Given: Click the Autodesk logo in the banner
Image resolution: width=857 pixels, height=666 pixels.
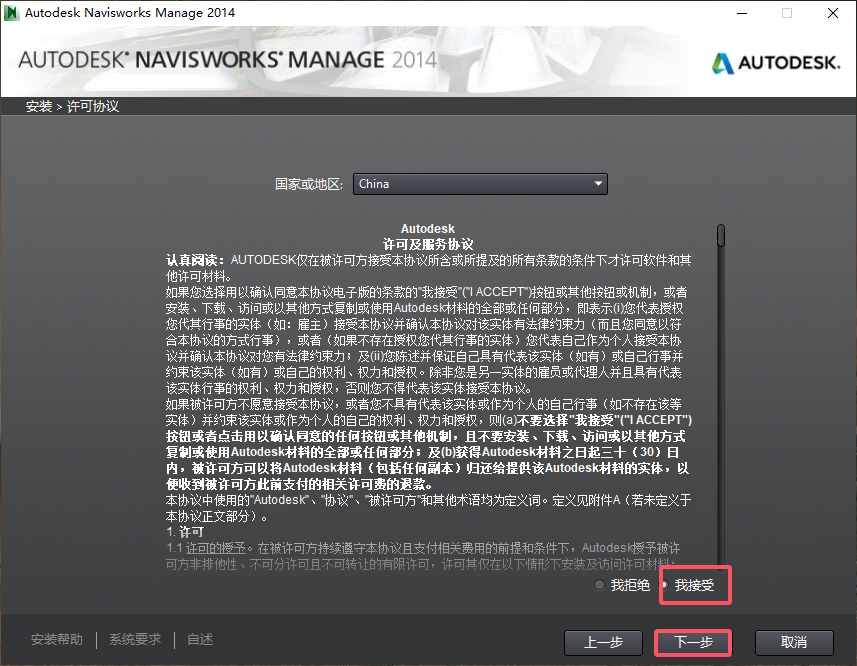Looking at the screenshot, I should [x=776, y=63].
